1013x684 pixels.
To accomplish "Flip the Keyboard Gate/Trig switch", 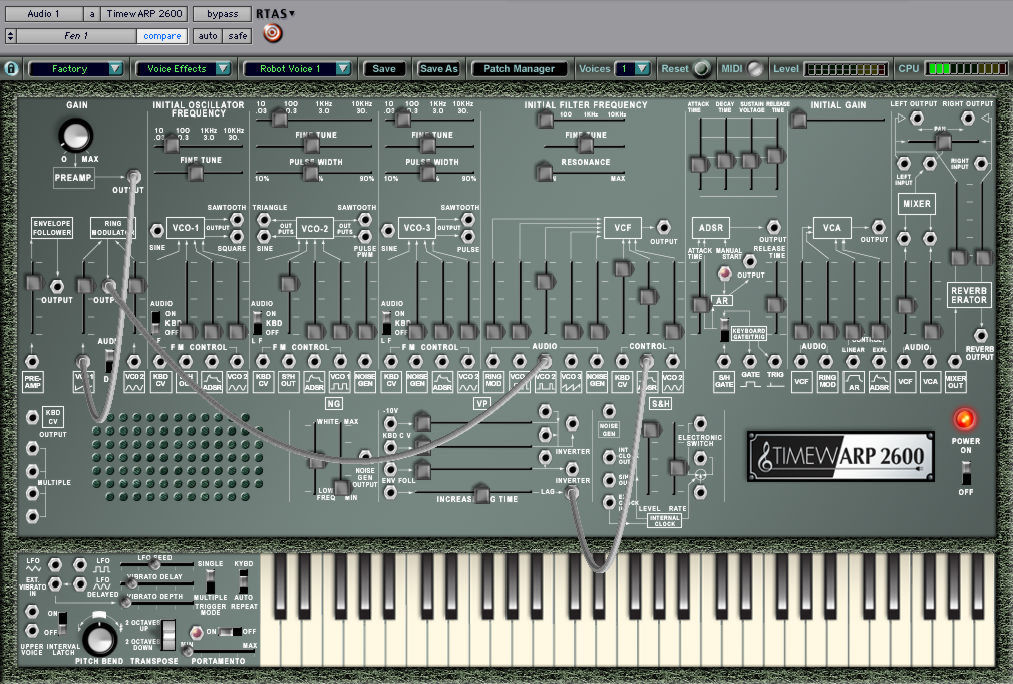I will [x=725, y=331].
